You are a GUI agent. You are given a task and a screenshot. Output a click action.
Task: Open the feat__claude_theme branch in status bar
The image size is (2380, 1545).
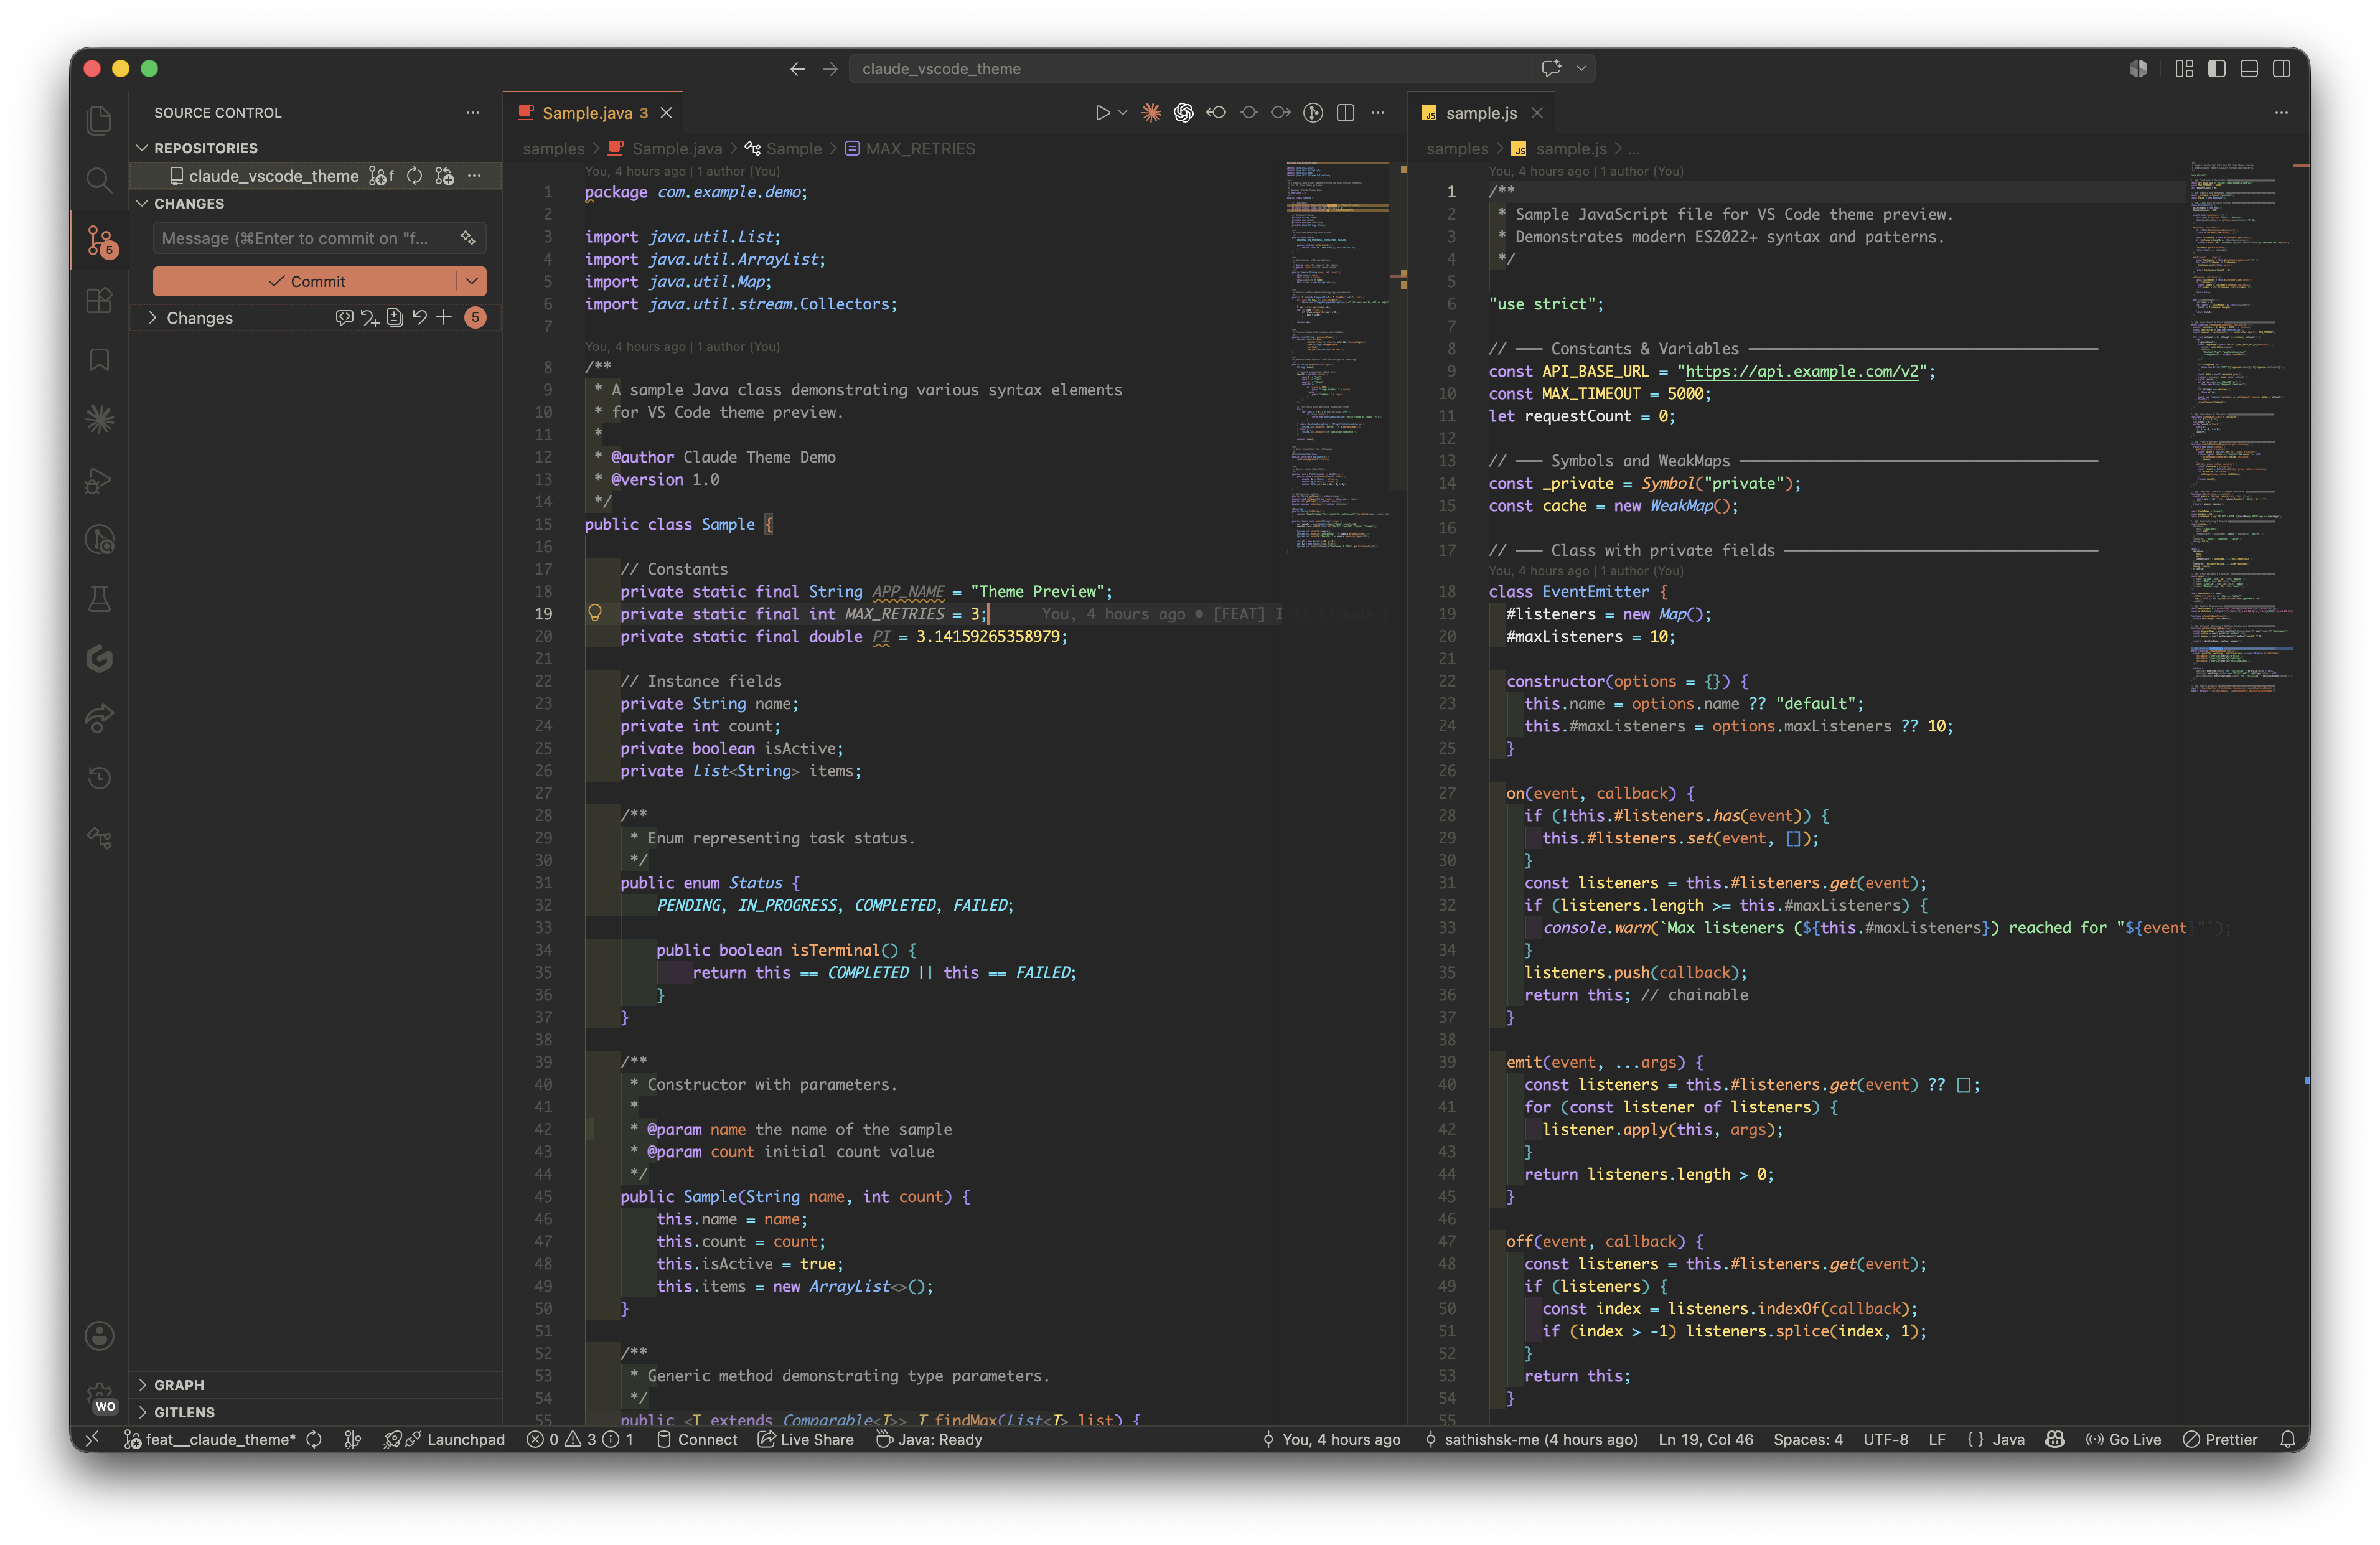coord(210,1439)
